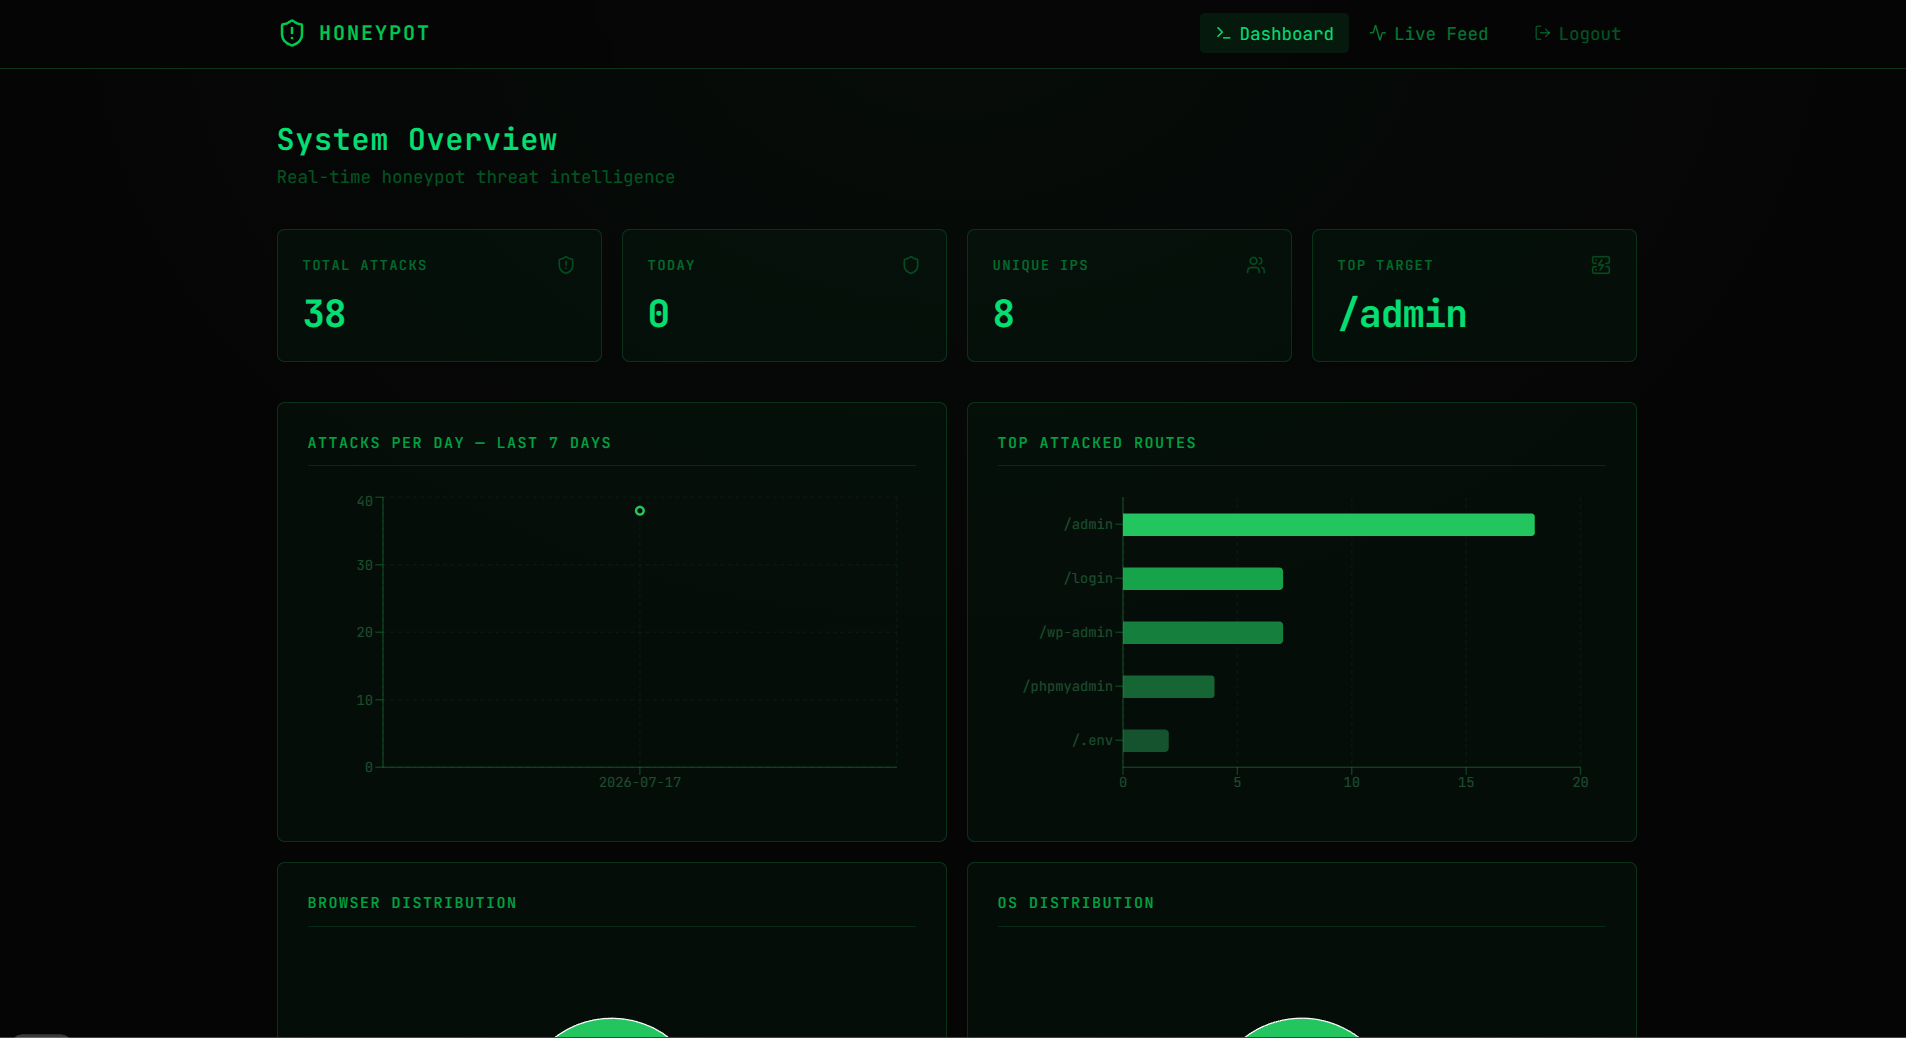This screenshot has height=1038, width=1906.
Task: Click the Top Attacked Routes panel title
Action: coord(1097,443)
